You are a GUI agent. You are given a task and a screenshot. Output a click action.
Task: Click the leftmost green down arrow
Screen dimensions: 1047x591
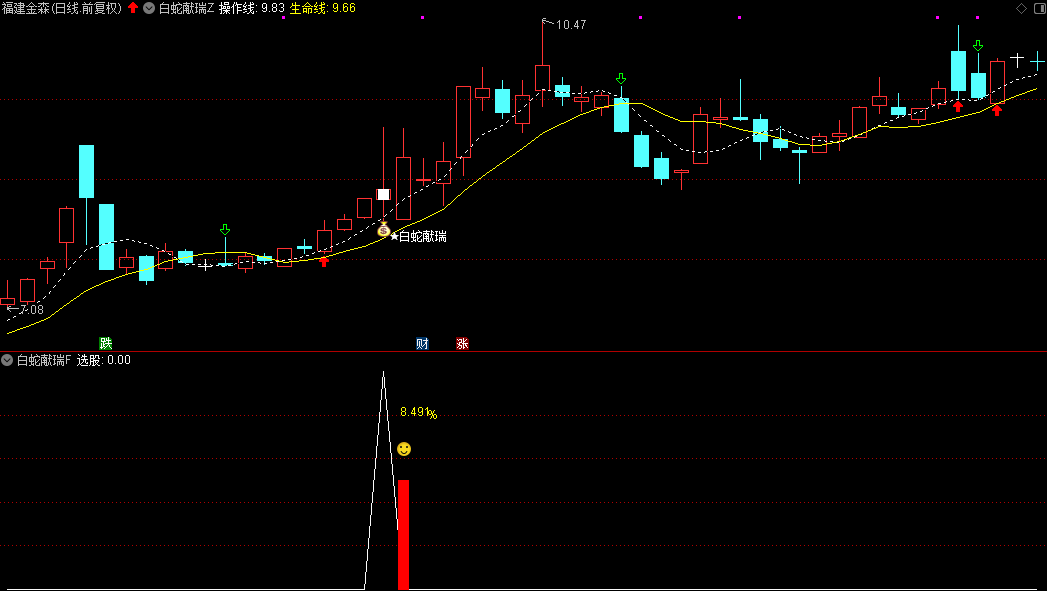(x=225, y=230)
